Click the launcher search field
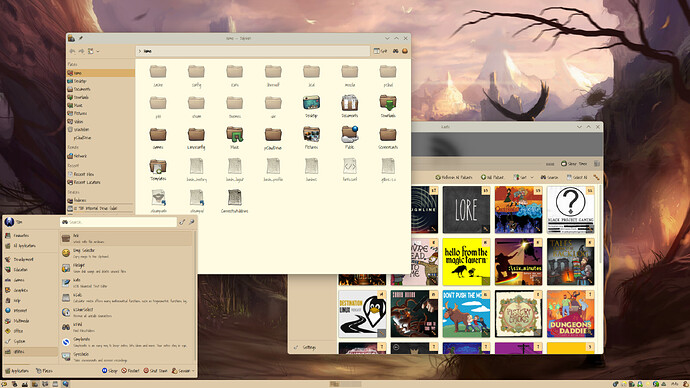Screen dimensions: 690x388 [118, 222]
